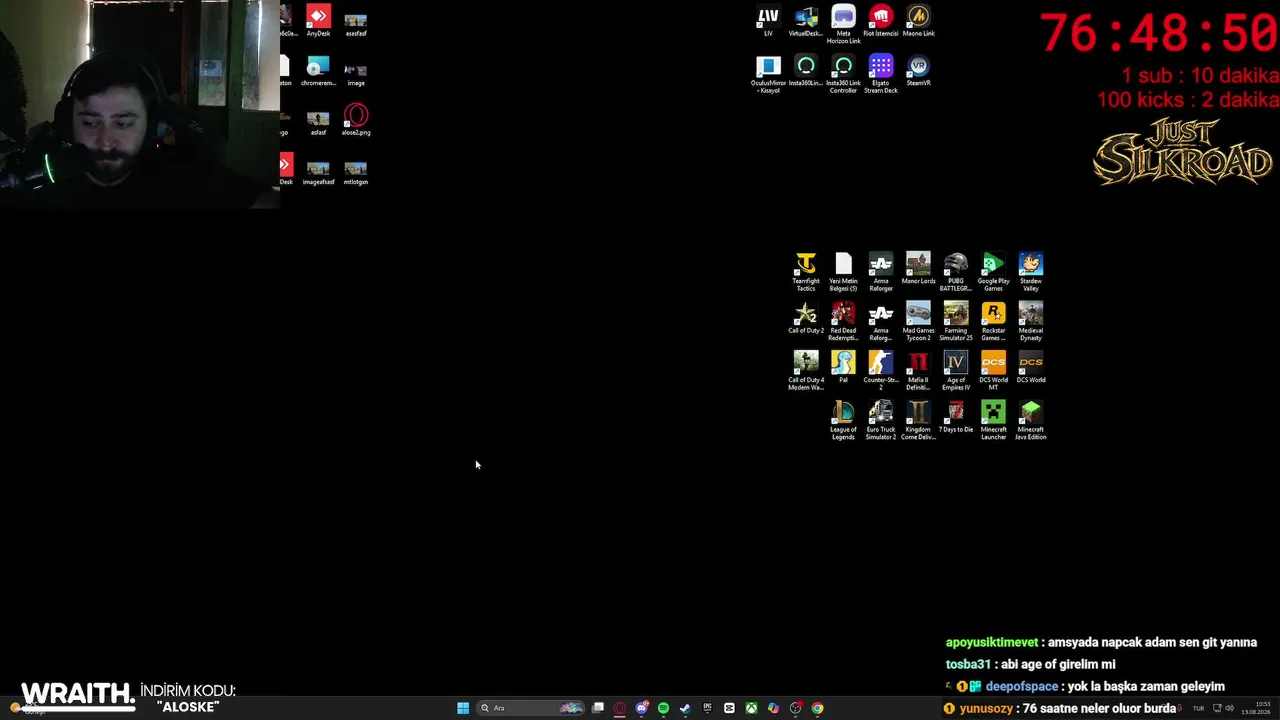Open Google Chrome from the taskbar
The height and width of the screenshot is (720, 1280).
817,708
